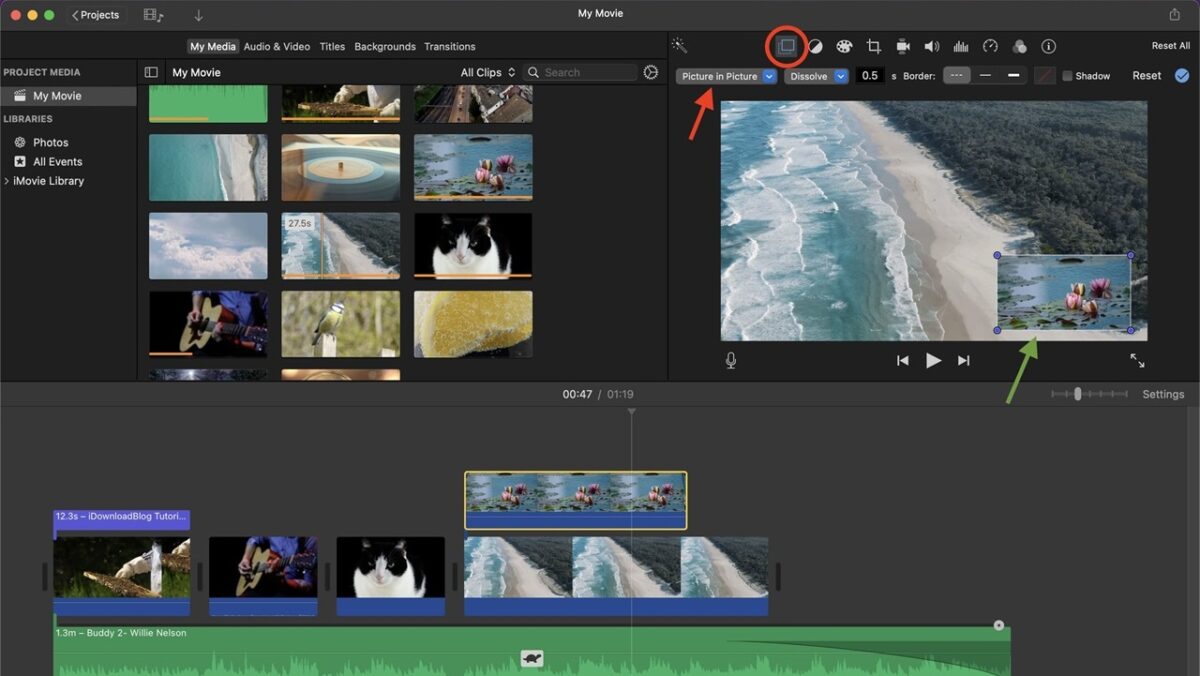1200x676 pixels.
Task: Click the Search field in browser
Action: tap(580, 72)
